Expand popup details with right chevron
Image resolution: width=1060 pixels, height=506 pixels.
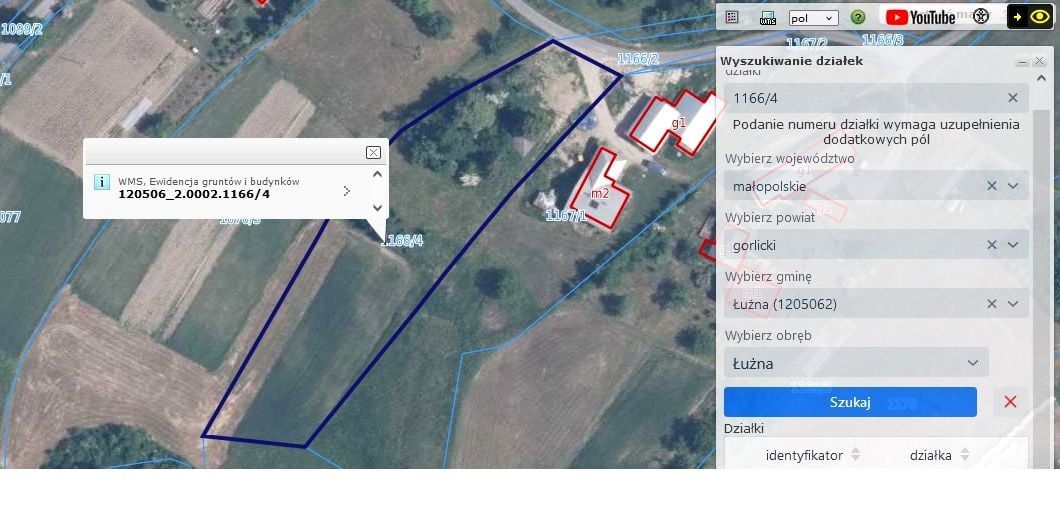point(347,191)
